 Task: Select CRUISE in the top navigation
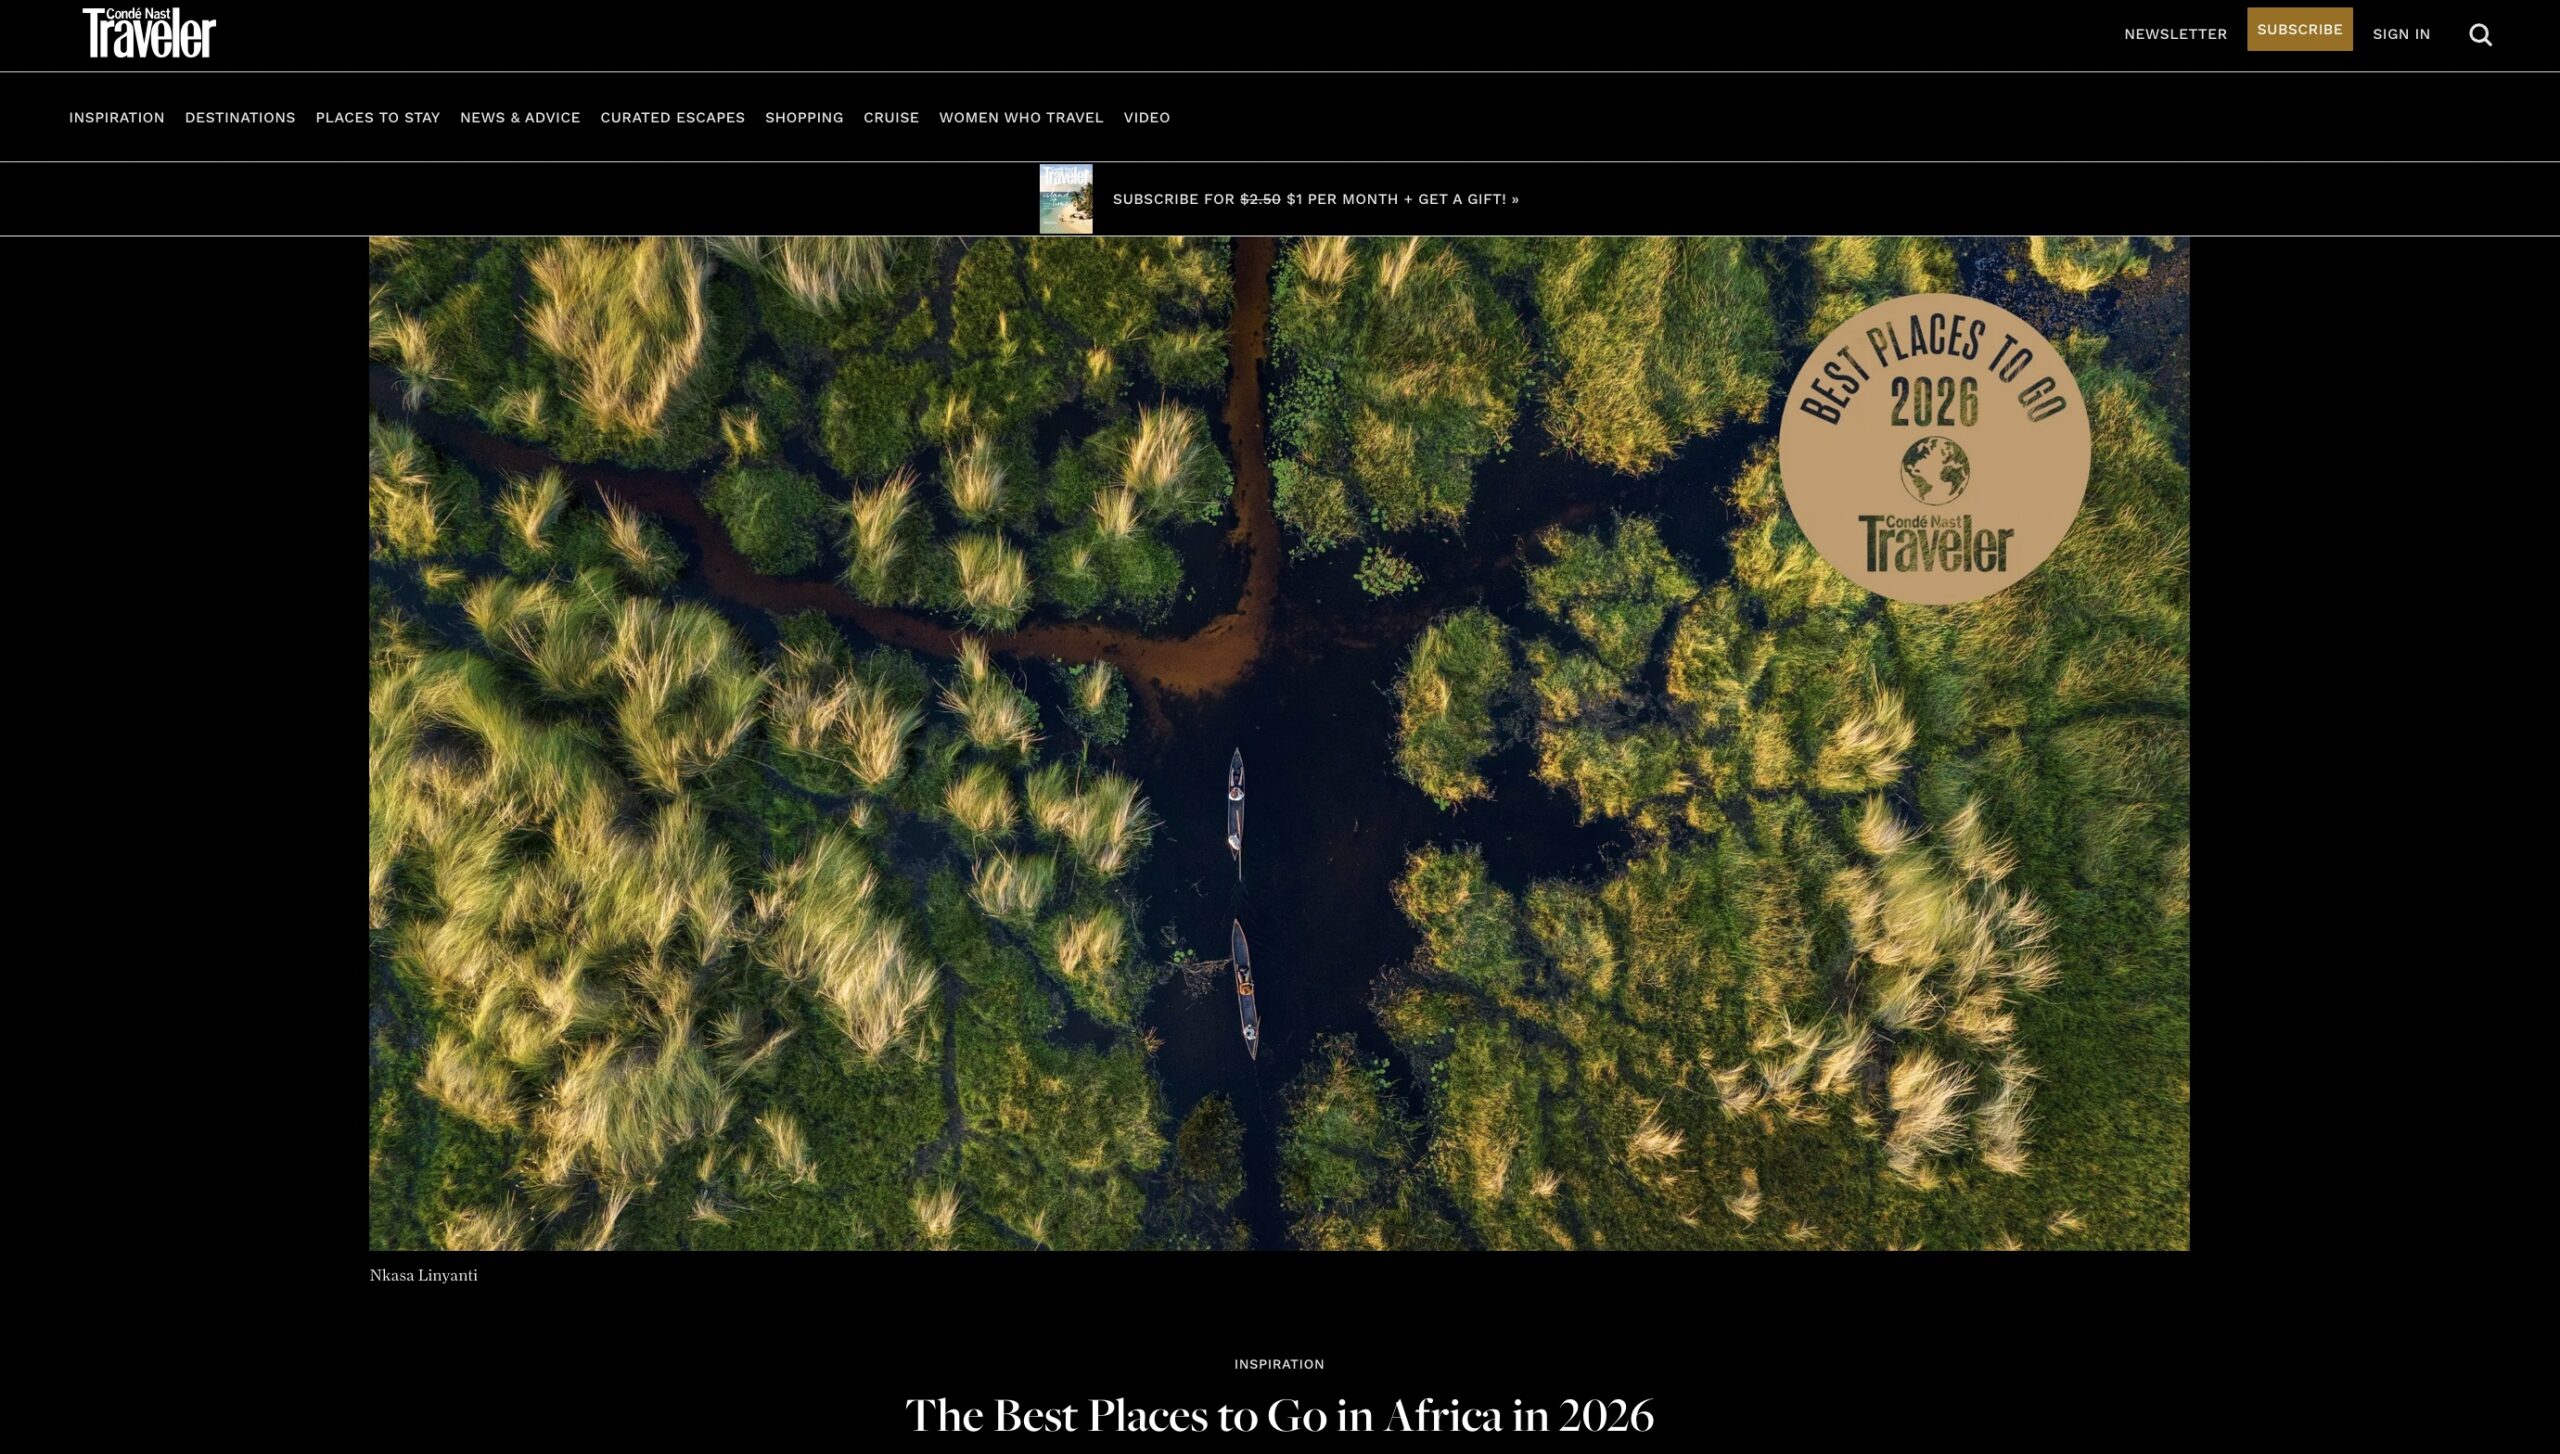click(x=891, y=117)
